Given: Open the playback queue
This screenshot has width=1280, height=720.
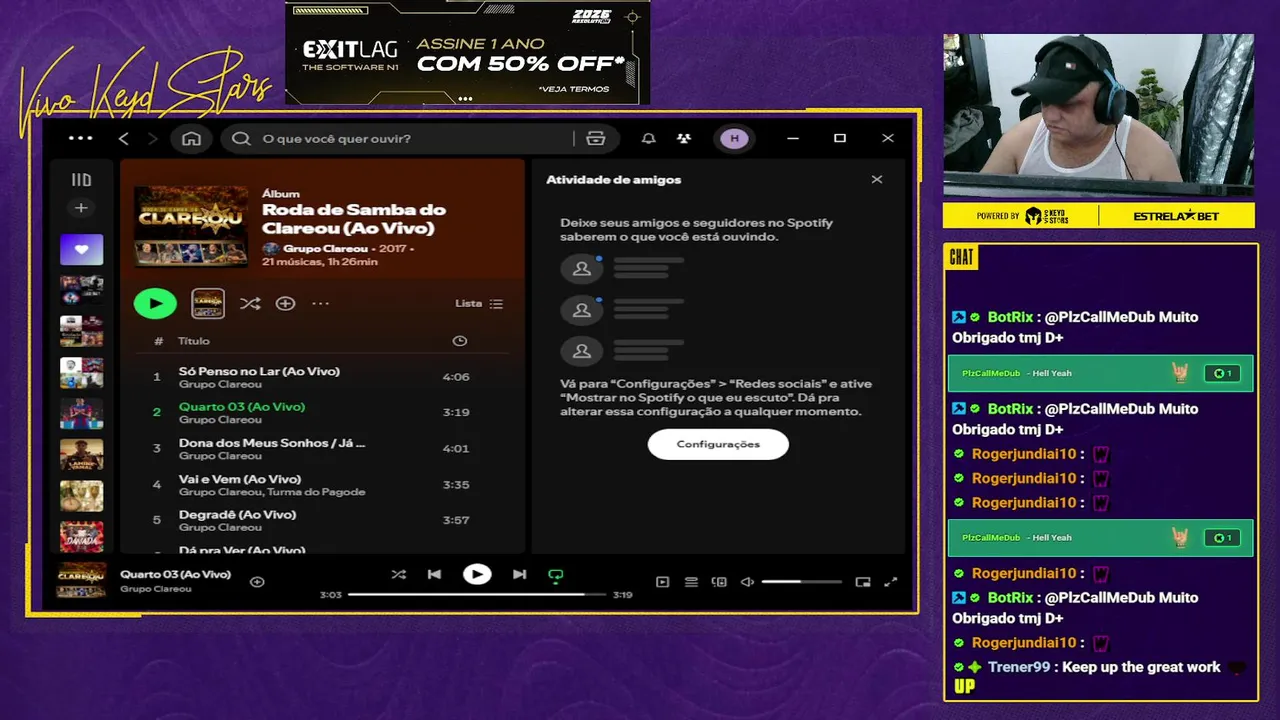Looking at the screenshot, I should 691,582.
